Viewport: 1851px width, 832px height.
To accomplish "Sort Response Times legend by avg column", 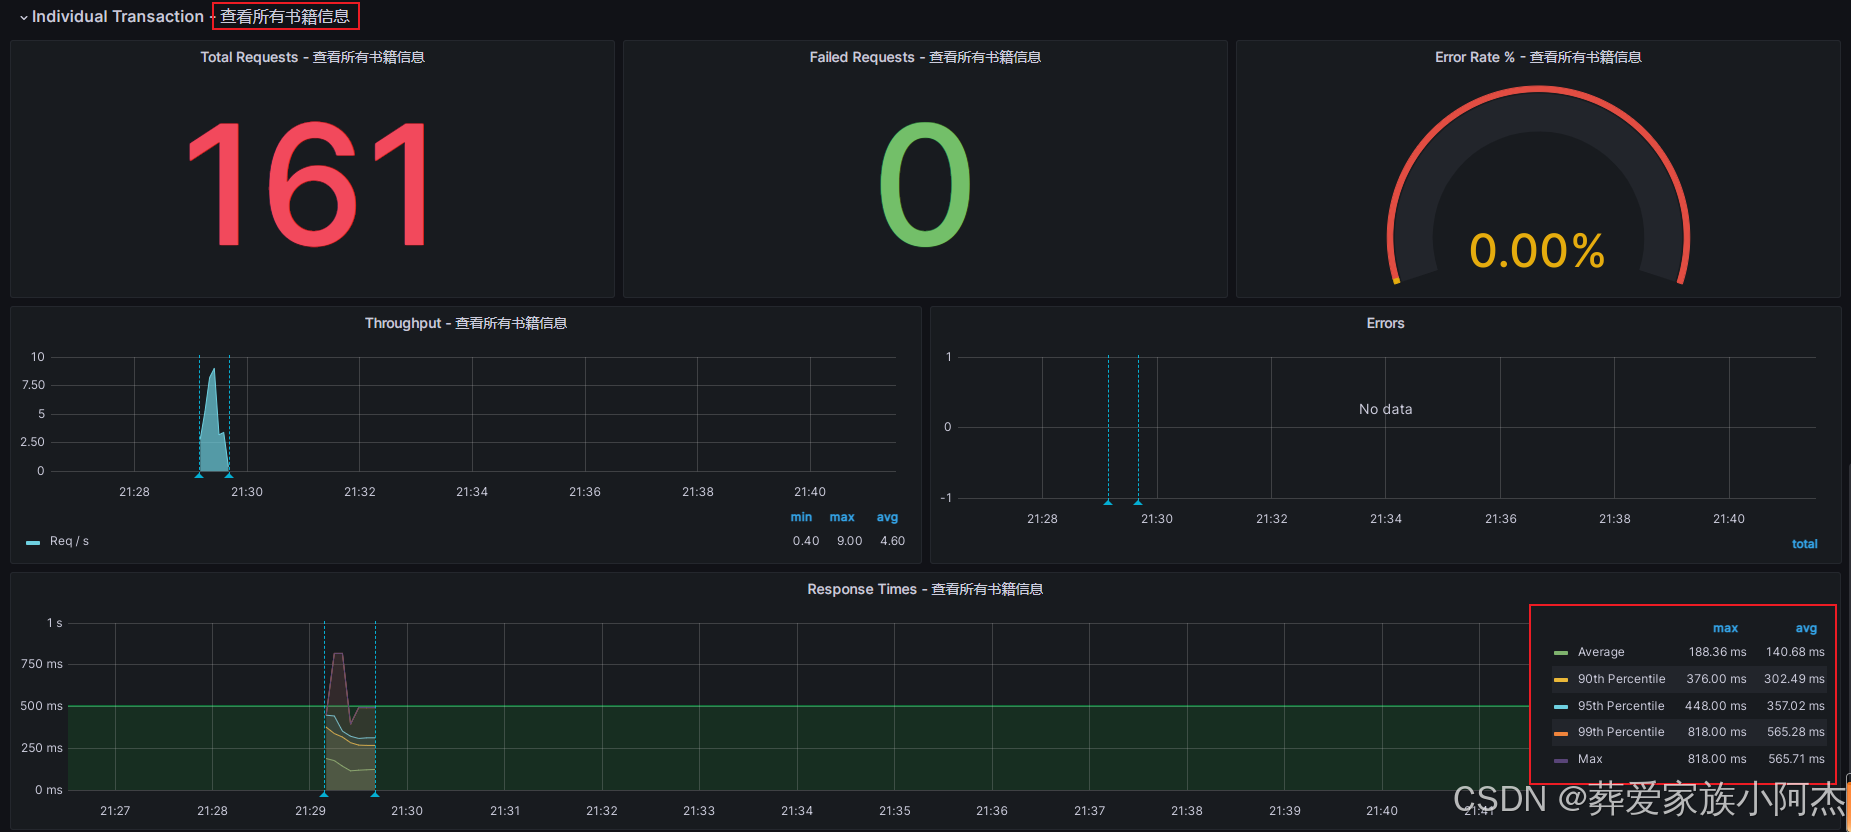I will (x=1806, y=628).
